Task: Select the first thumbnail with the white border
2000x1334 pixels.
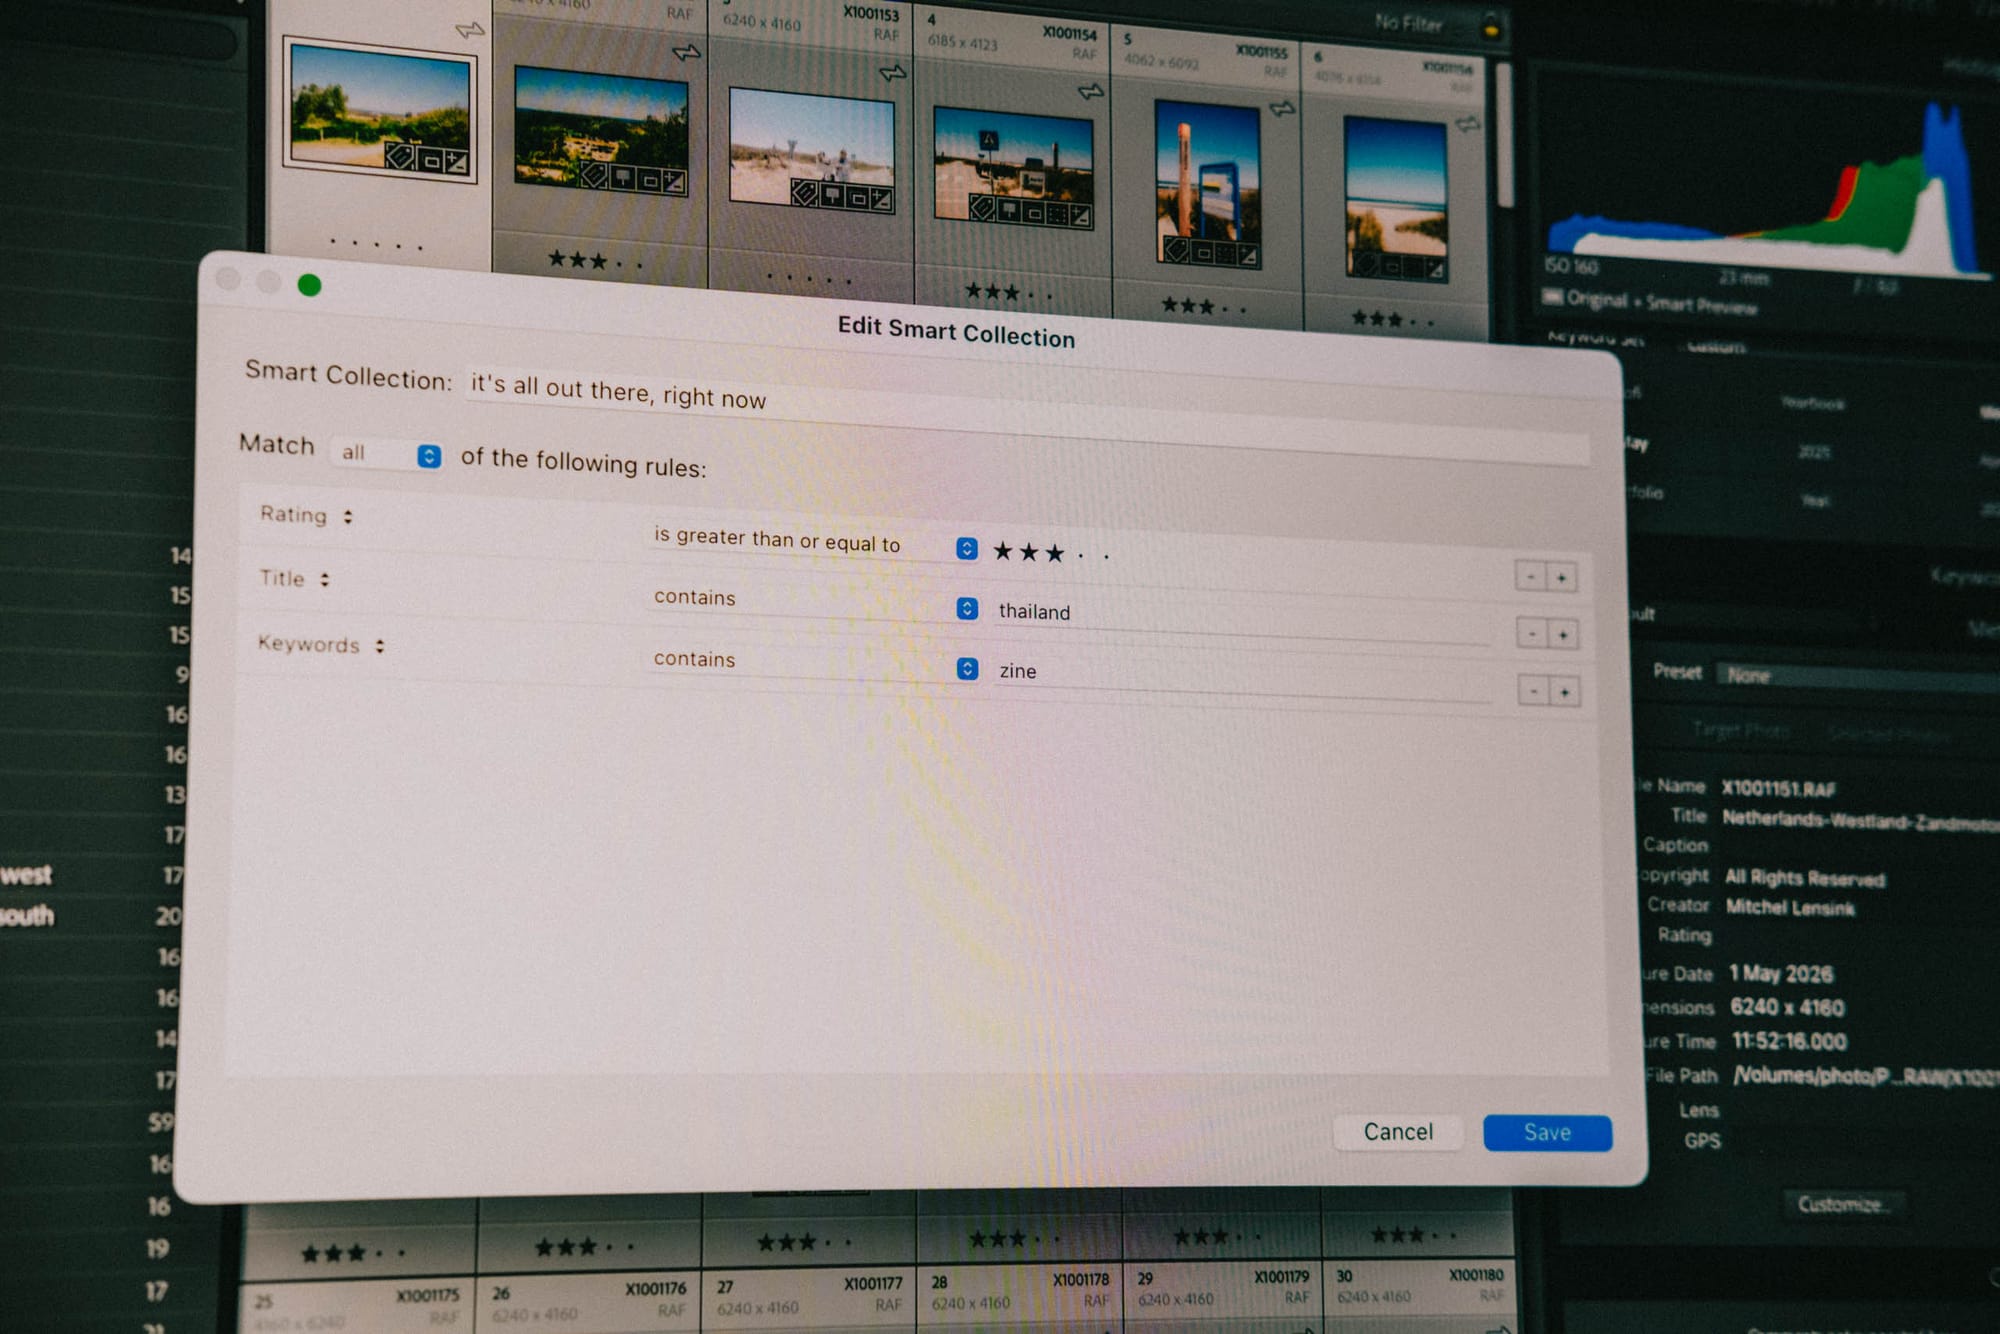Action: pyautogui.click(x=380, y=111)
